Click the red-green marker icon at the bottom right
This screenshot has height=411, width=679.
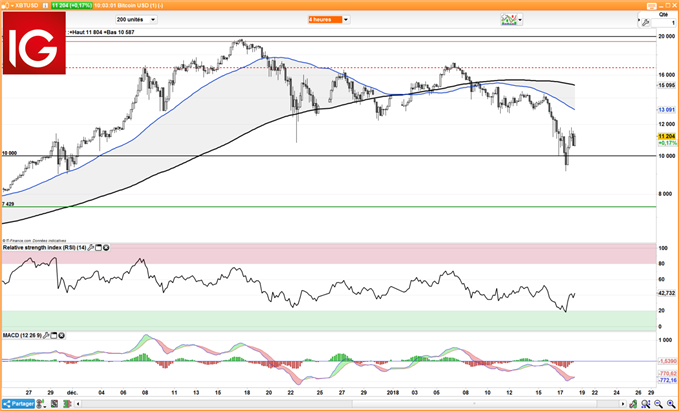pyautogui.click(x=633, y=404)
